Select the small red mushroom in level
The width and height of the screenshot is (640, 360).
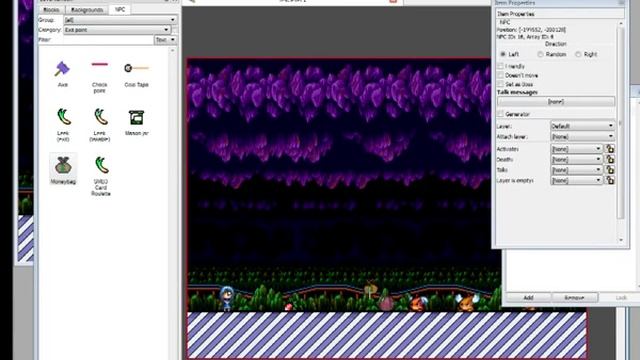[x=289, y=307]
